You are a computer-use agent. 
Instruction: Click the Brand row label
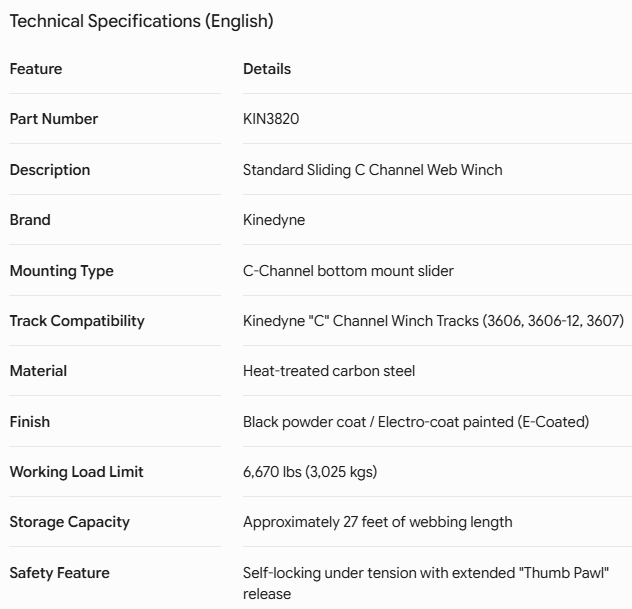[x=30, y=220]
